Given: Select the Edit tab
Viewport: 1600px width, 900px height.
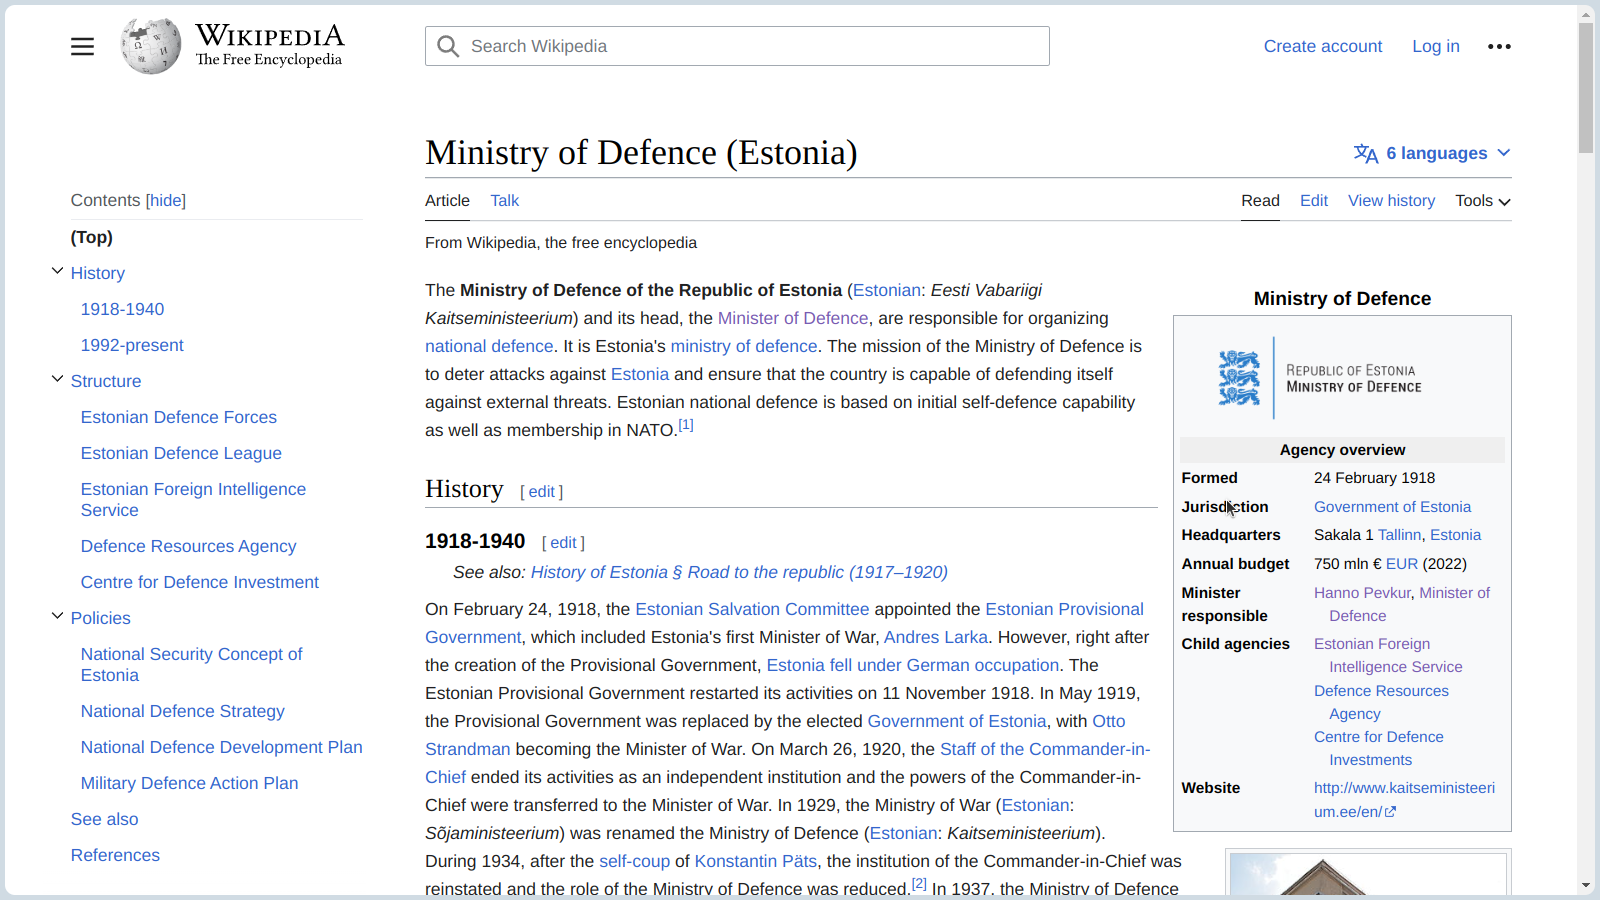Looking at the screenshot, I should point(1314,201).
